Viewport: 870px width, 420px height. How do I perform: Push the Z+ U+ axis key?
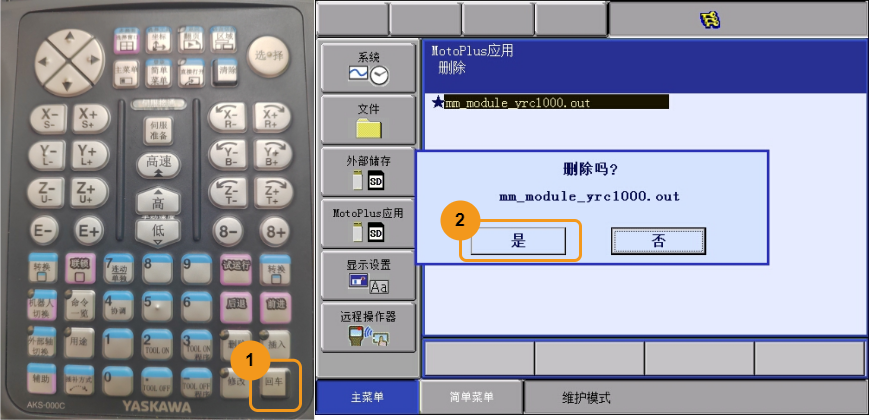[89, 193]
